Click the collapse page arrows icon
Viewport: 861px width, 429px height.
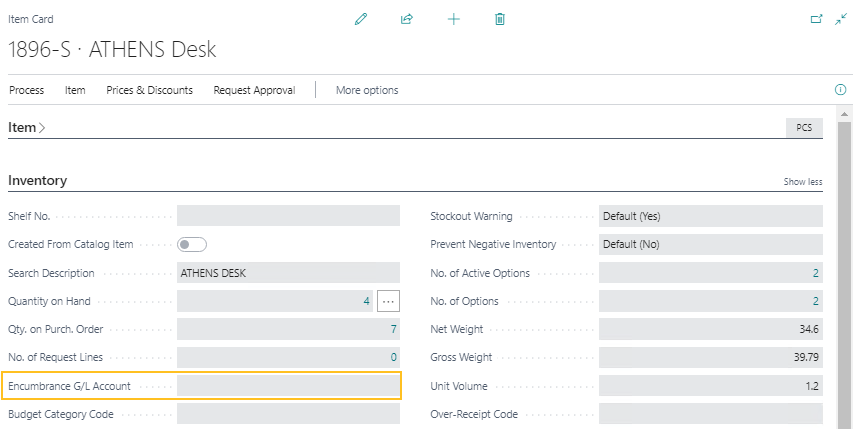tap(841, 19)
